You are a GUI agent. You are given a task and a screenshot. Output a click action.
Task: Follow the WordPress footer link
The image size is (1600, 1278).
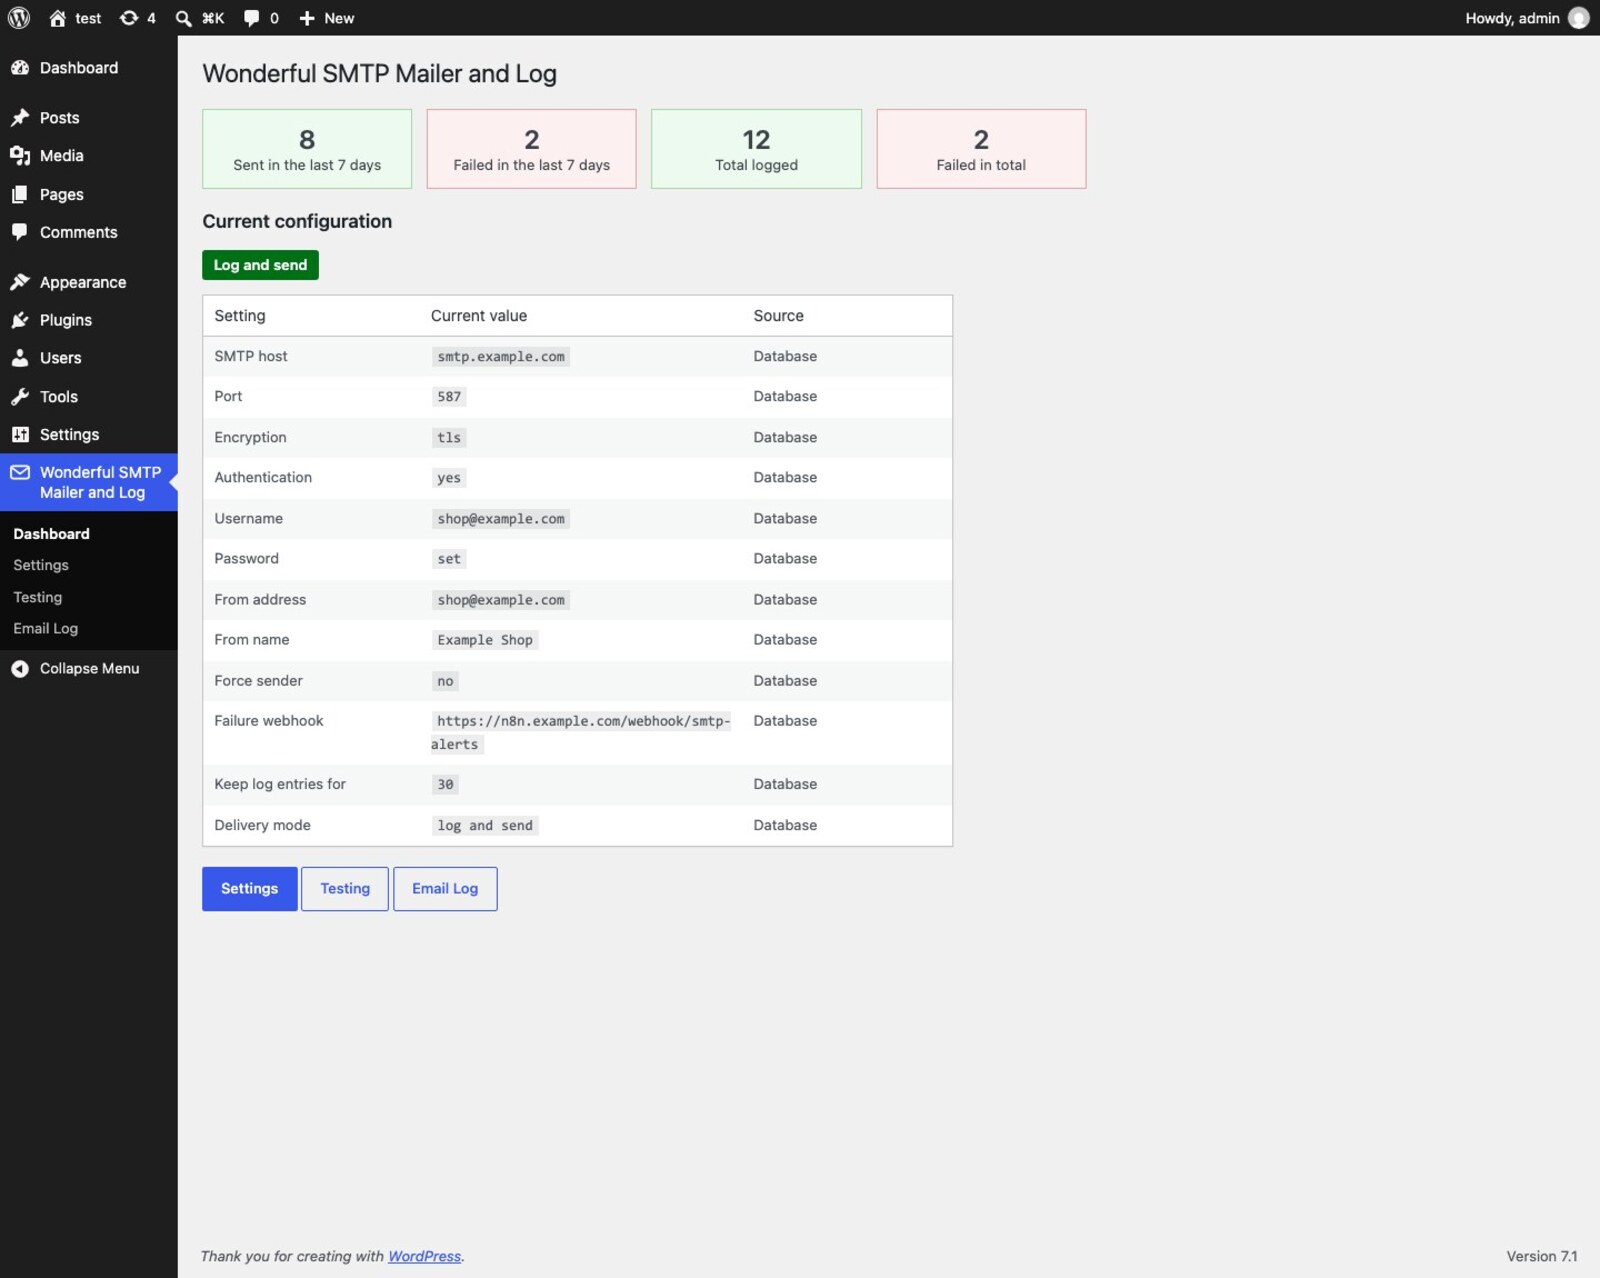coord(425,1256)
